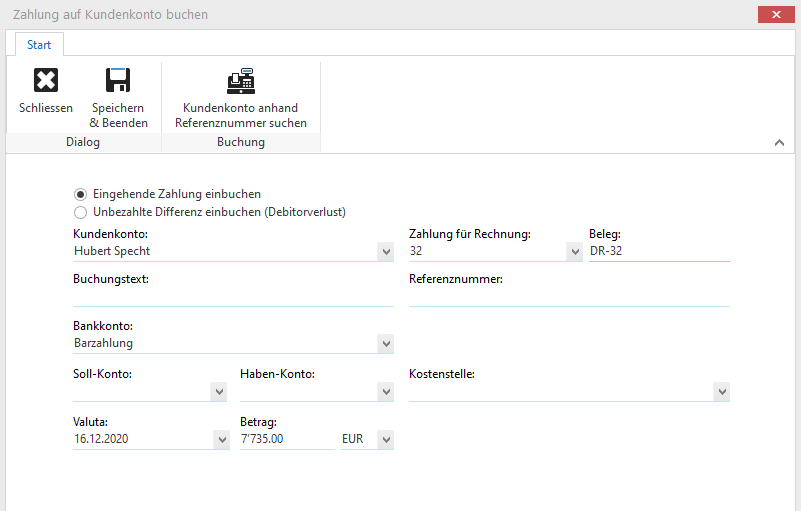The image size is (801, 511).
Task: Expand the Soll-Konto dropdown
Action: 219,392
